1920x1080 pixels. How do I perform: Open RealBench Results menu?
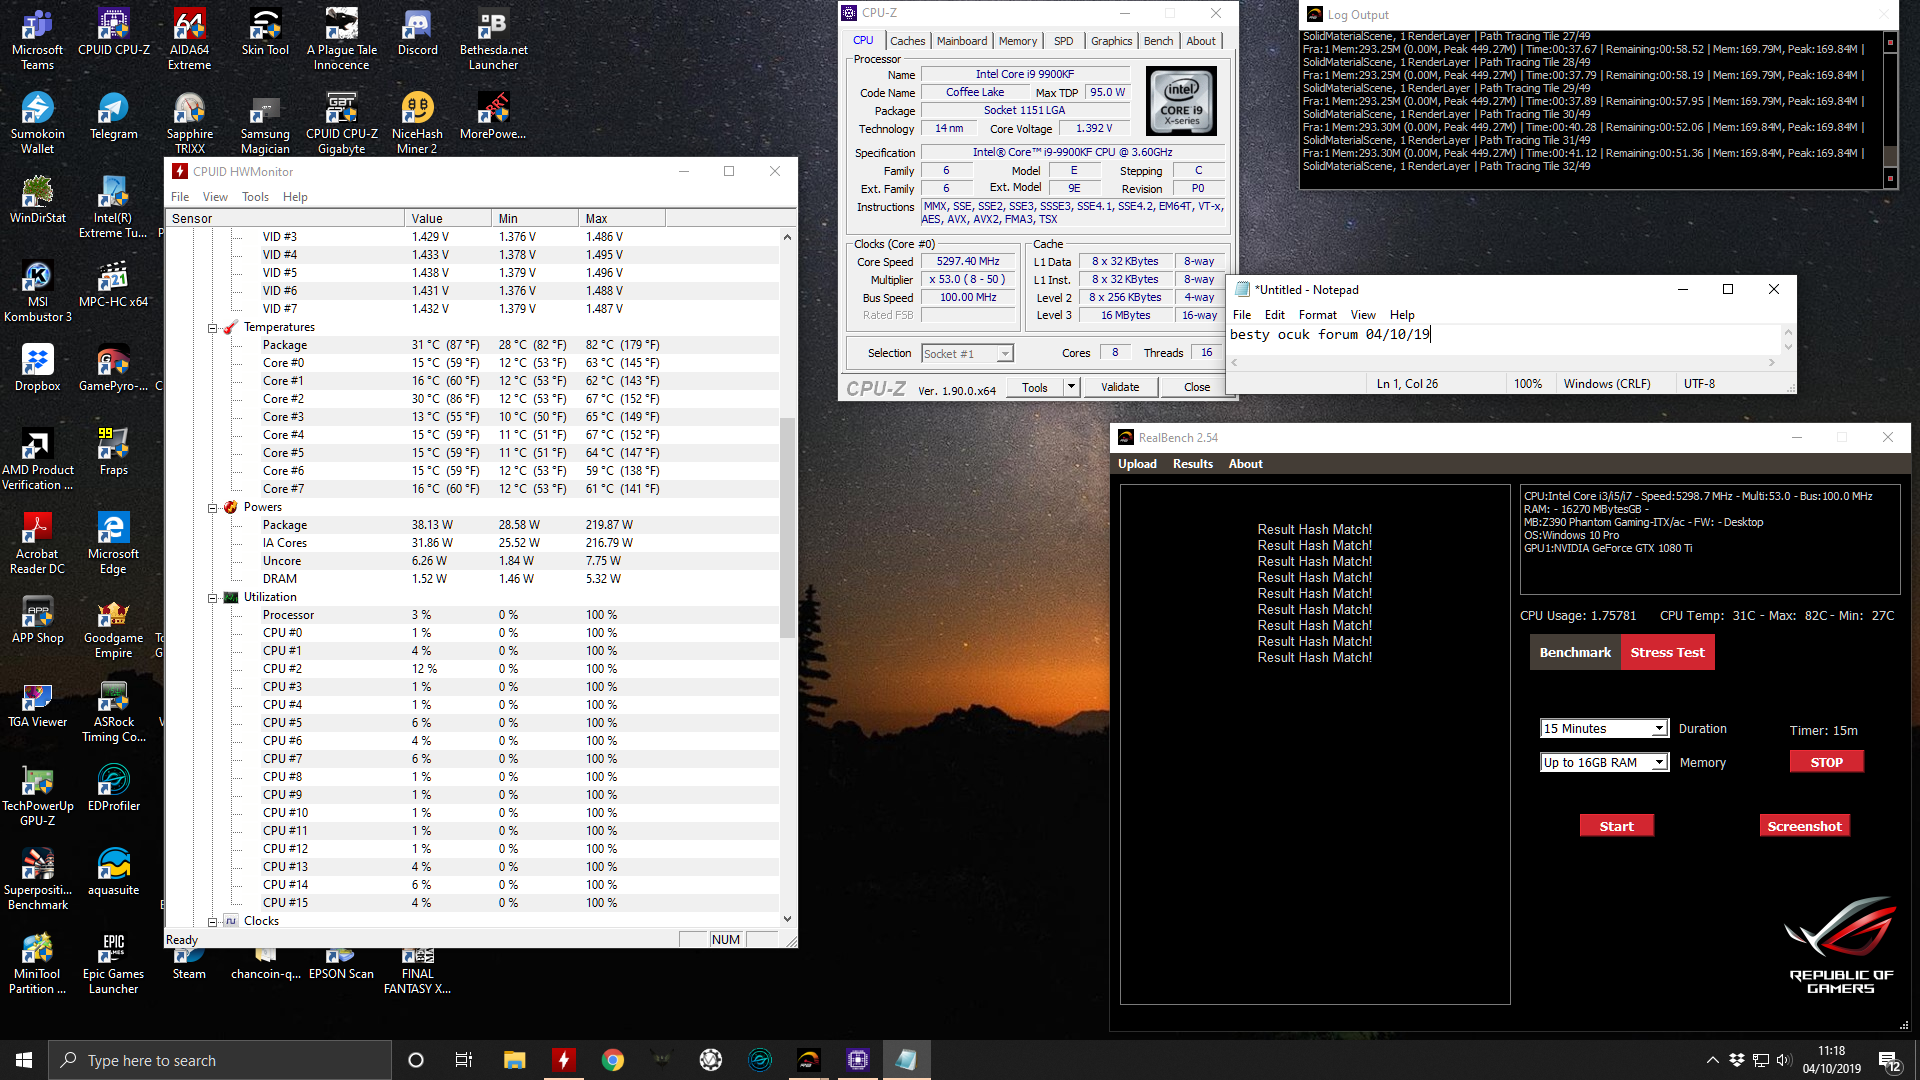pyautogui.click(x=1192, y=464)
